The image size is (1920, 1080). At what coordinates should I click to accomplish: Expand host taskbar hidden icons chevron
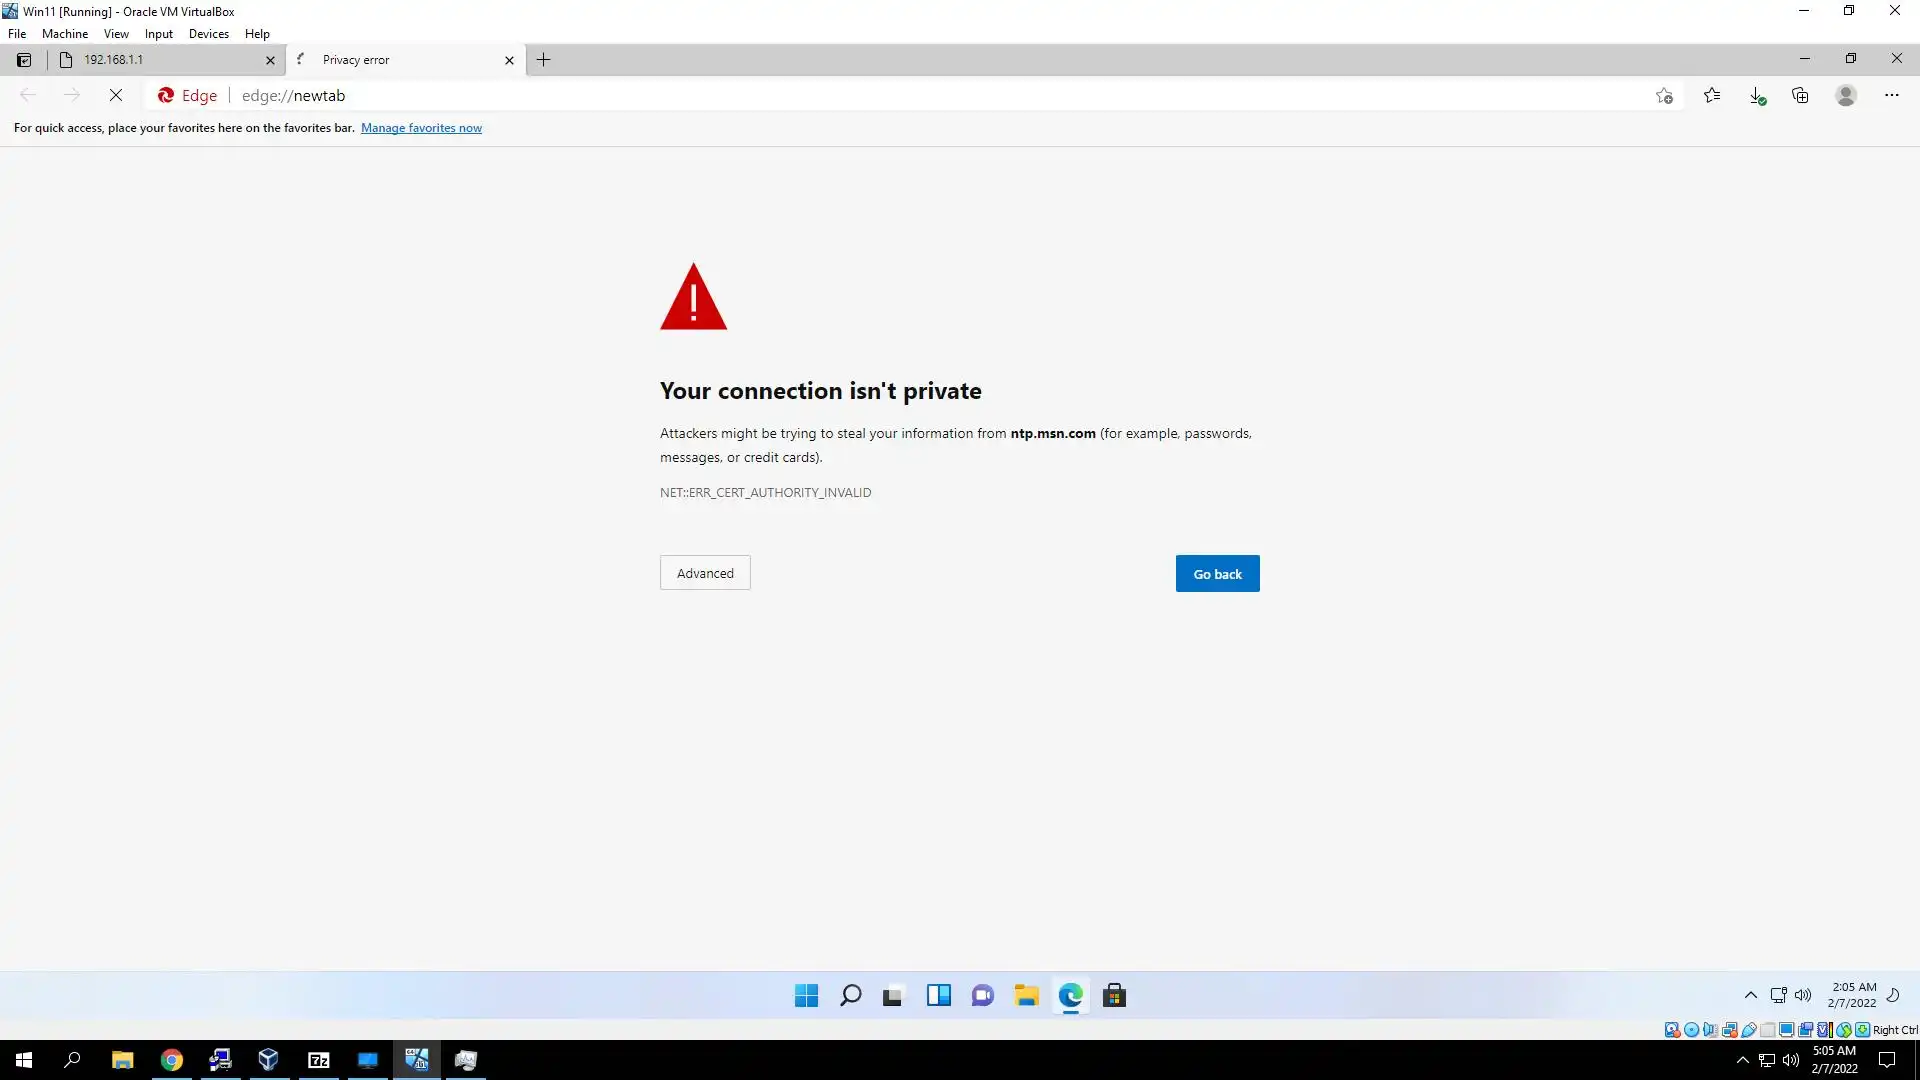(1742, 1060)
